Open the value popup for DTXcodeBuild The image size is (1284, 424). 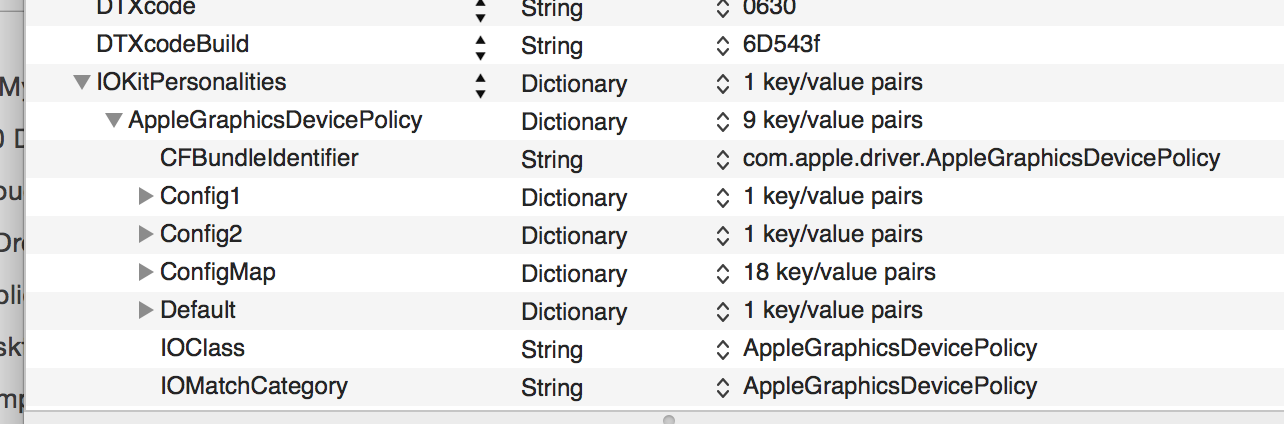click(x=724, y=46)
